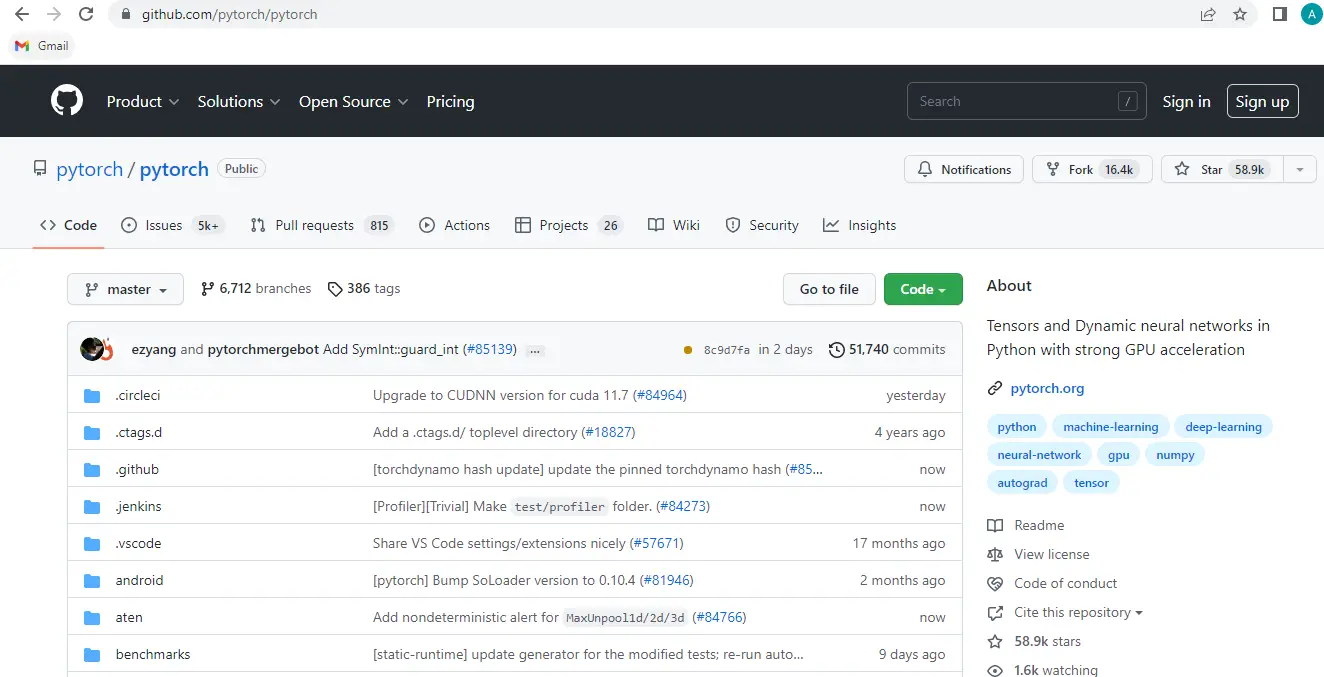
Task: Bookmark this page with the star icon
Action: 1240,14
